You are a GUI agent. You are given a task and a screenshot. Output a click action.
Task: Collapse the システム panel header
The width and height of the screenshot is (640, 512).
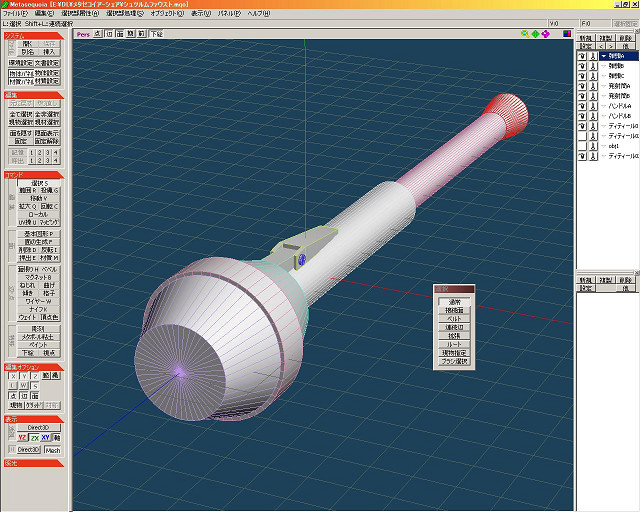click(x=34, y=36)
